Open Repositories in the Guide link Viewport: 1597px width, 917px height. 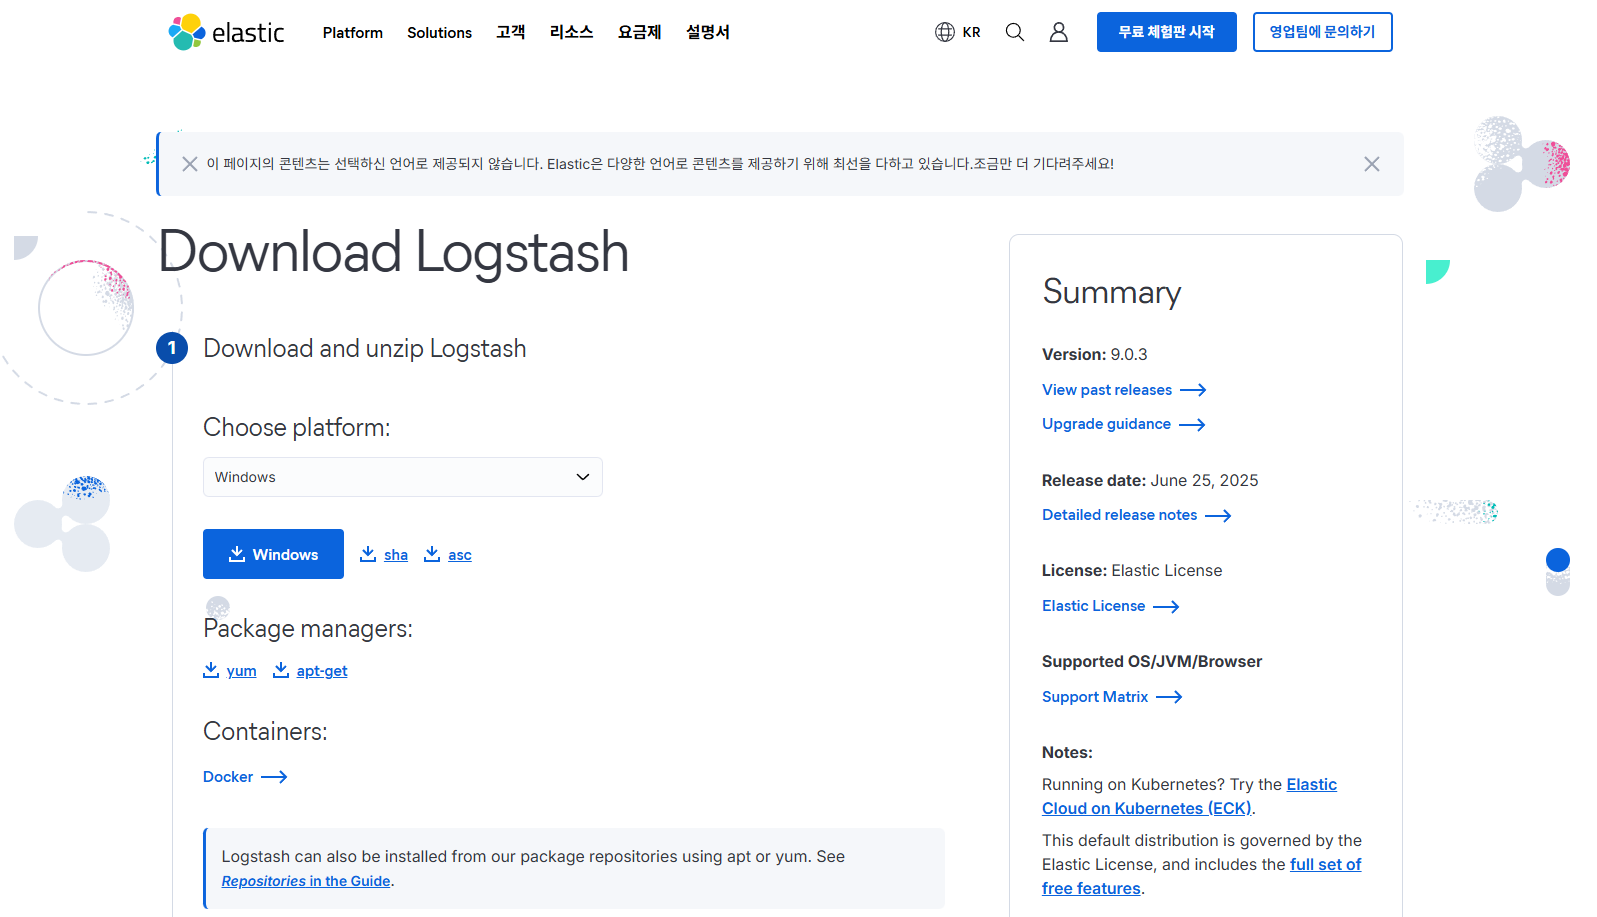pos(306,881)
